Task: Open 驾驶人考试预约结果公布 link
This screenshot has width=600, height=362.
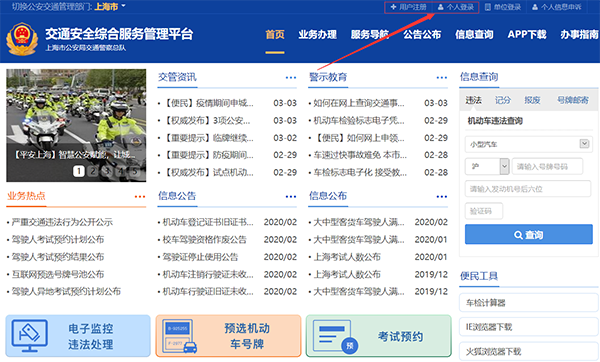Action: (x=58, y=257)
